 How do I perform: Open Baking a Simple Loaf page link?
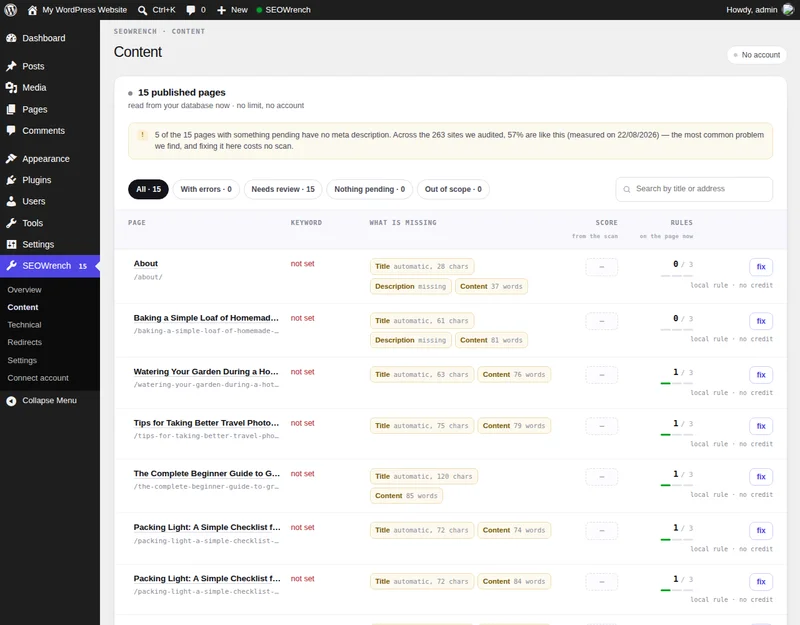tap(206, 318)
